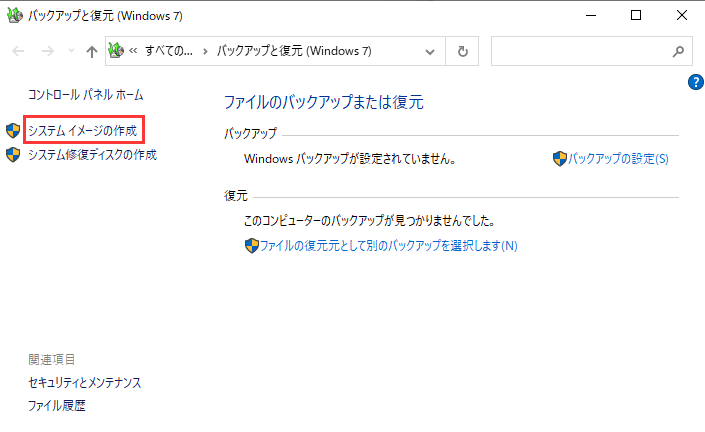This screenshot has height=432, width=705.
Task: Click ファイルの復元元として別のバックアップを選択します(N)
Action: [x=388, y=245]
